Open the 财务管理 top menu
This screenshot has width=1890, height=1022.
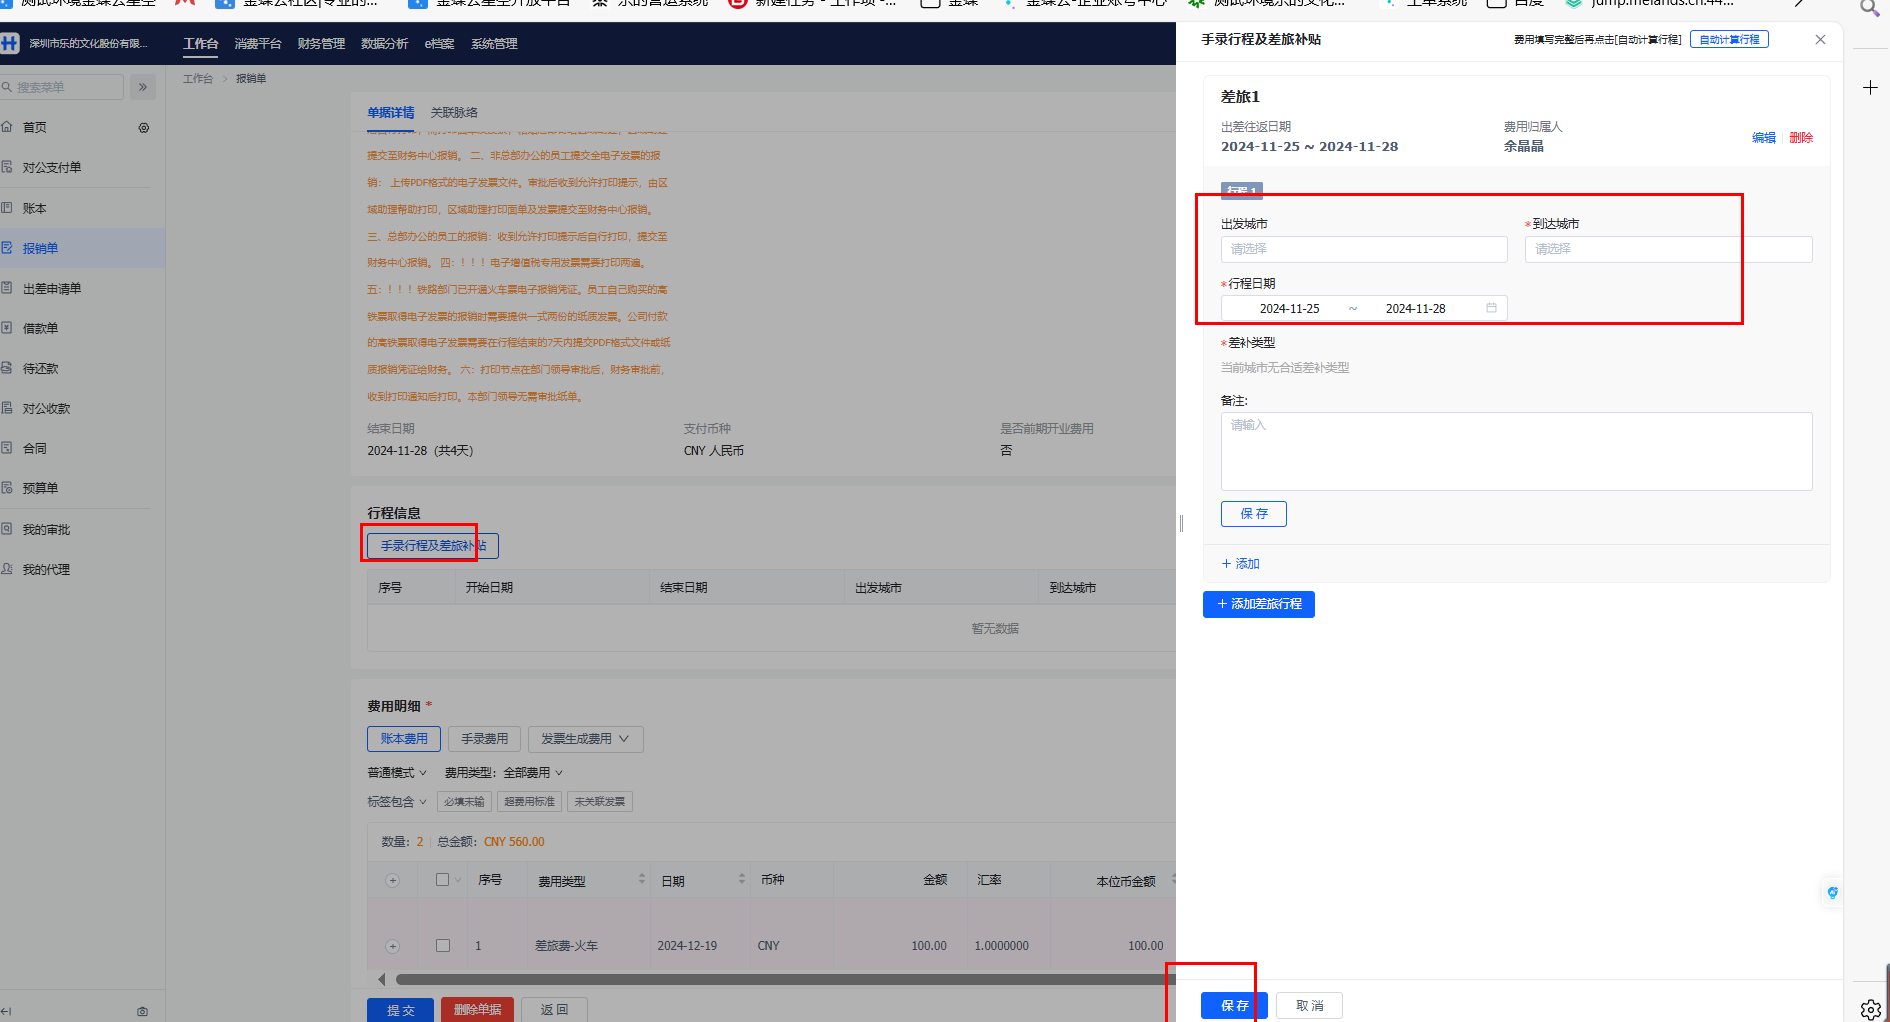[321, 44]
